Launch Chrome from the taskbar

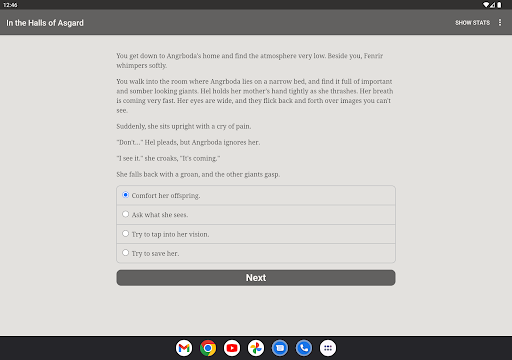(208, 348)
